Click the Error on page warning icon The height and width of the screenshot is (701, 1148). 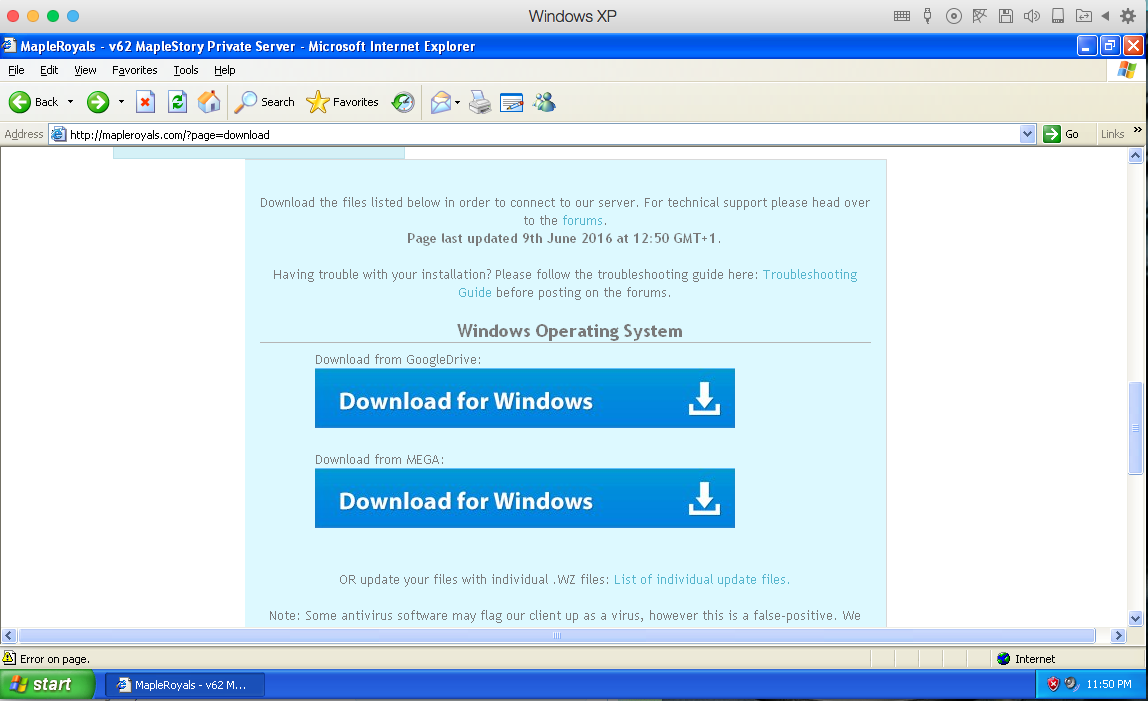[x=10, y=658]
